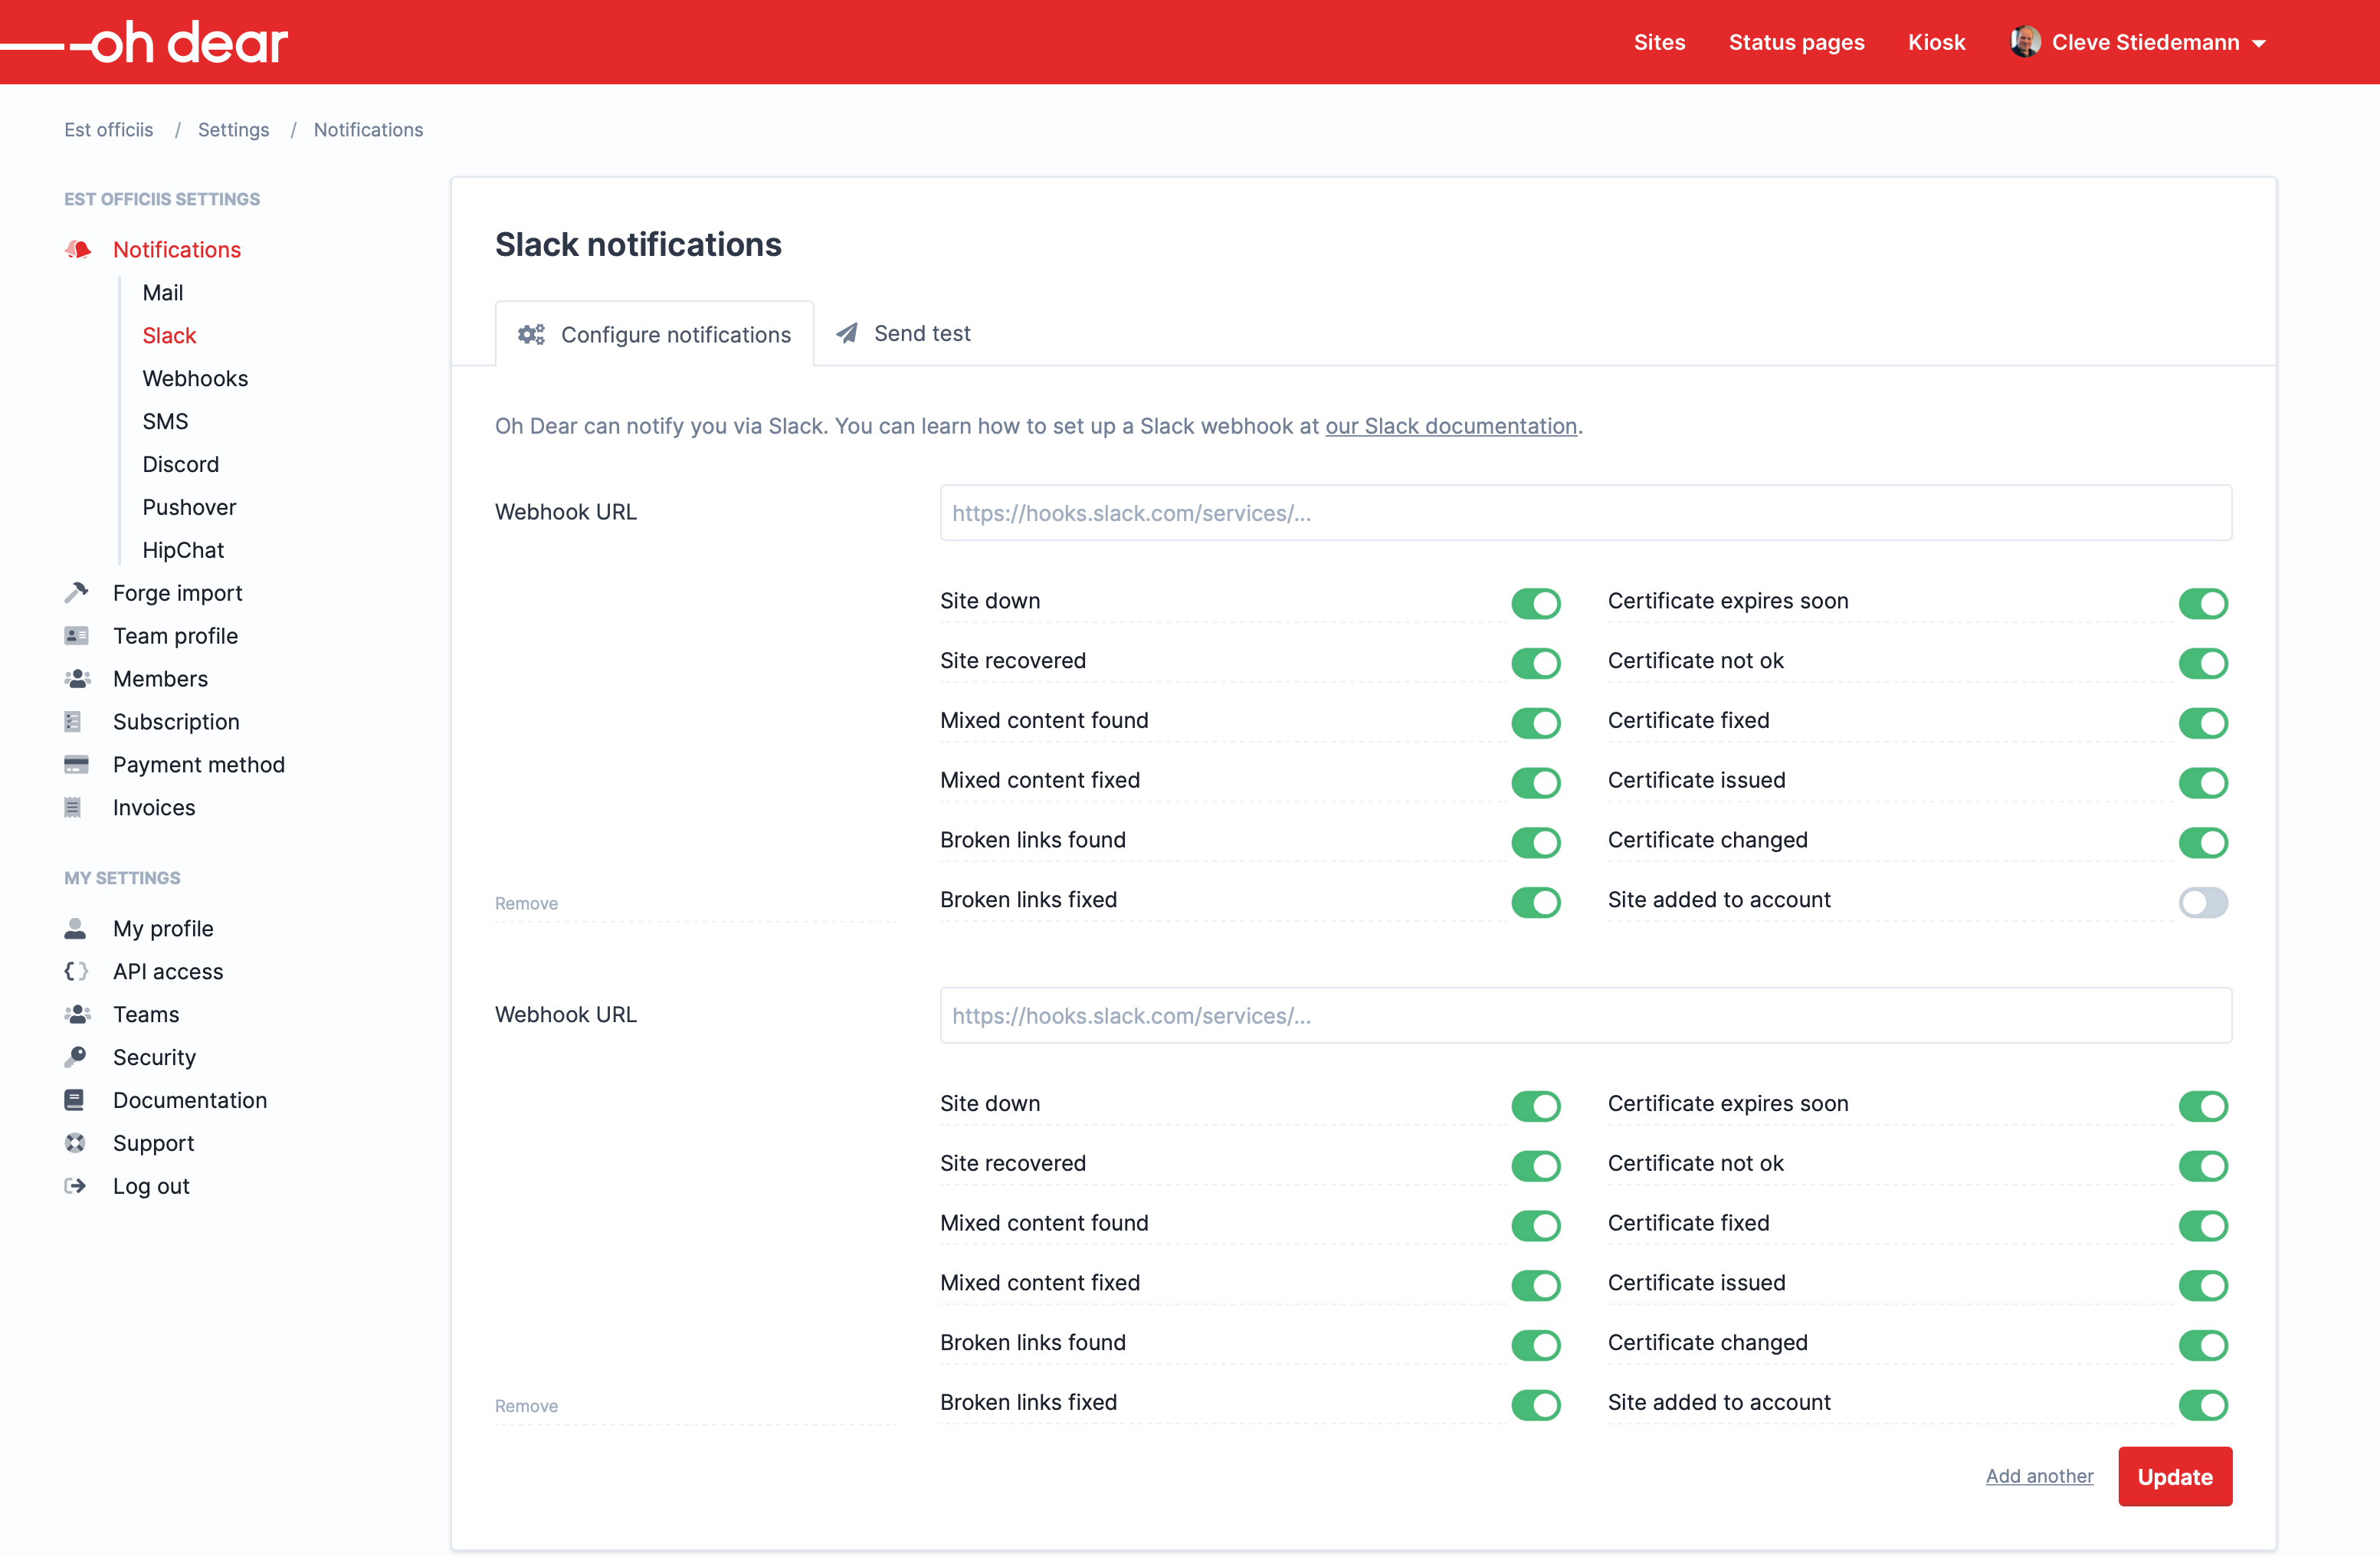Remove the first webhook configuration

(526, 903)
